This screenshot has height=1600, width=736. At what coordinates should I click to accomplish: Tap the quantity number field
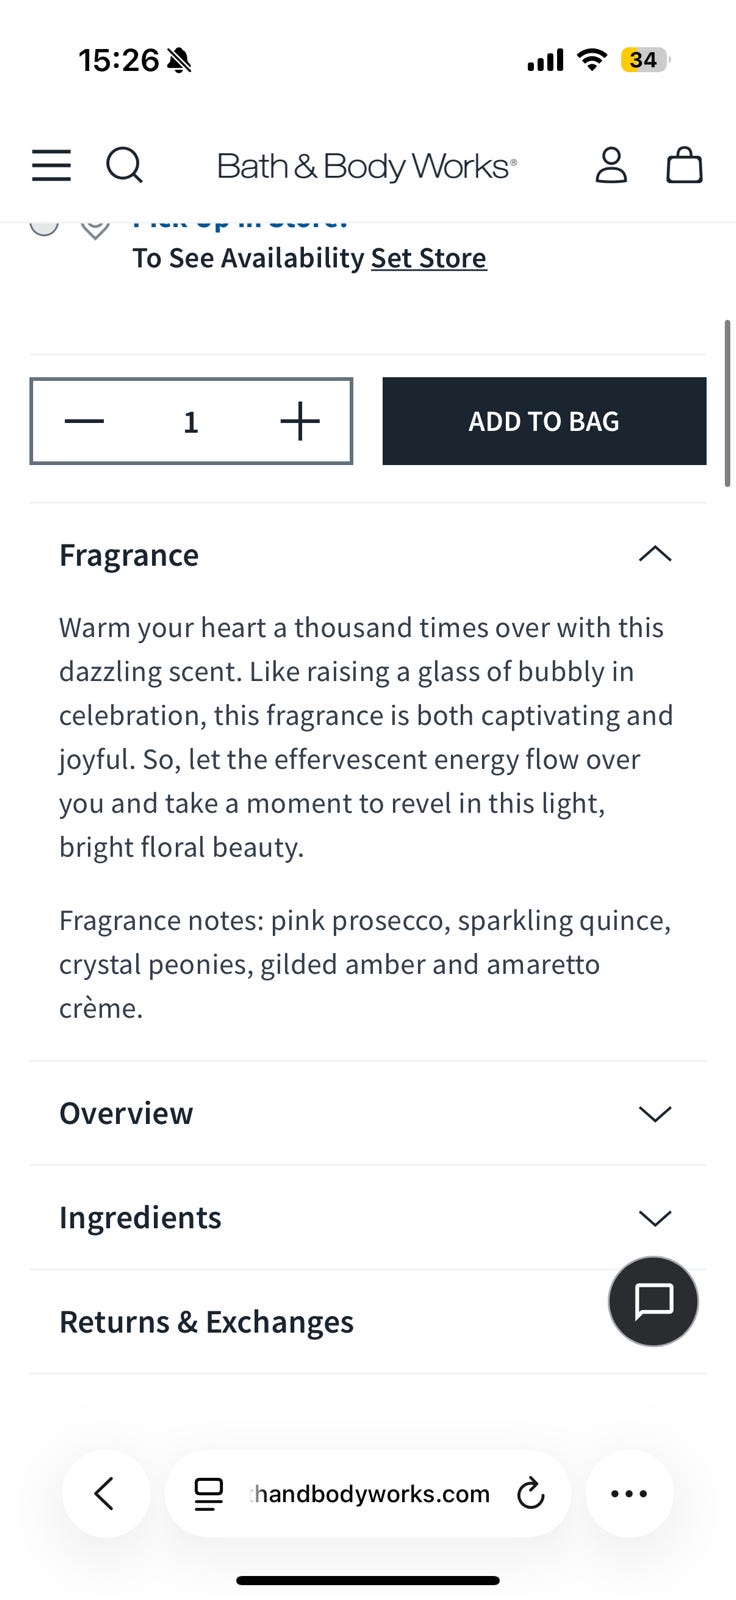tap(191, 421)
